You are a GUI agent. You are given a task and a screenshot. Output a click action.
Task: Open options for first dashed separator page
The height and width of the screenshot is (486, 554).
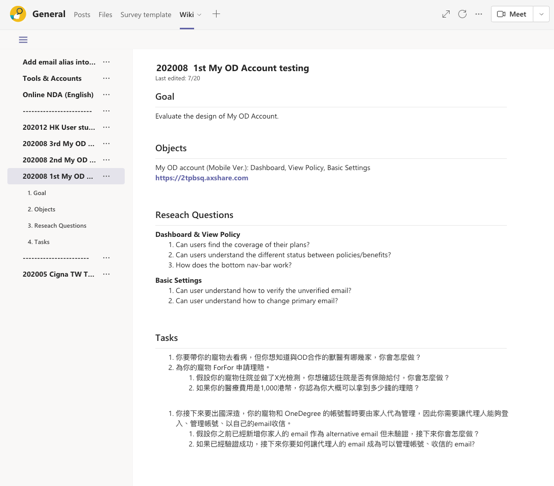click(x=106, y=111)
